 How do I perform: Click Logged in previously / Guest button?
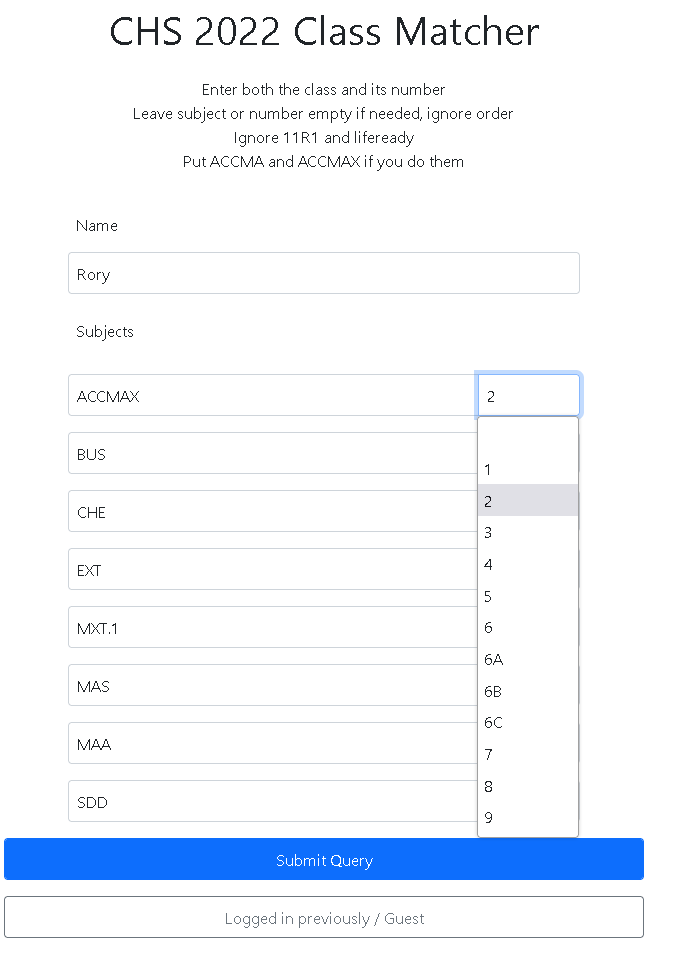pos(324,917)
